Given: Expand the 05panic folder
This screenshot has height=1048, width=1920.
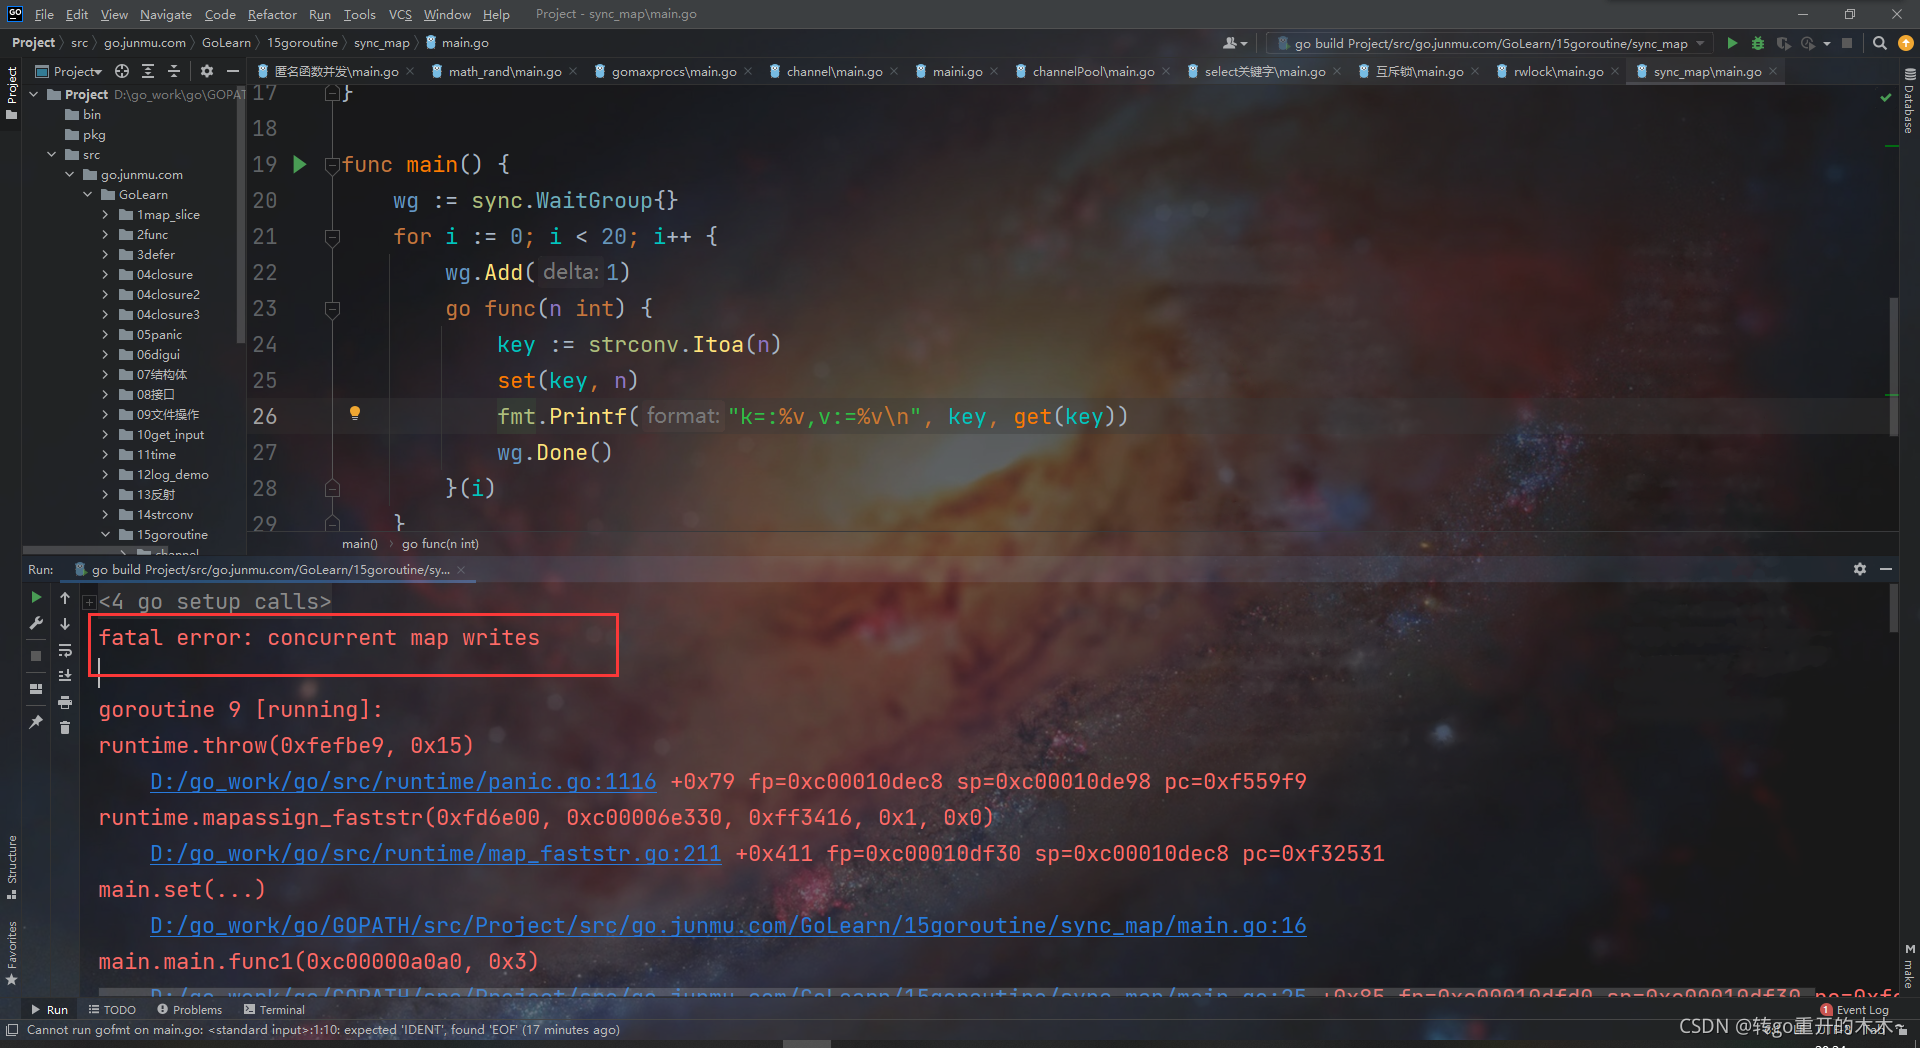Looking at the screenshot, I should [105, 334].
